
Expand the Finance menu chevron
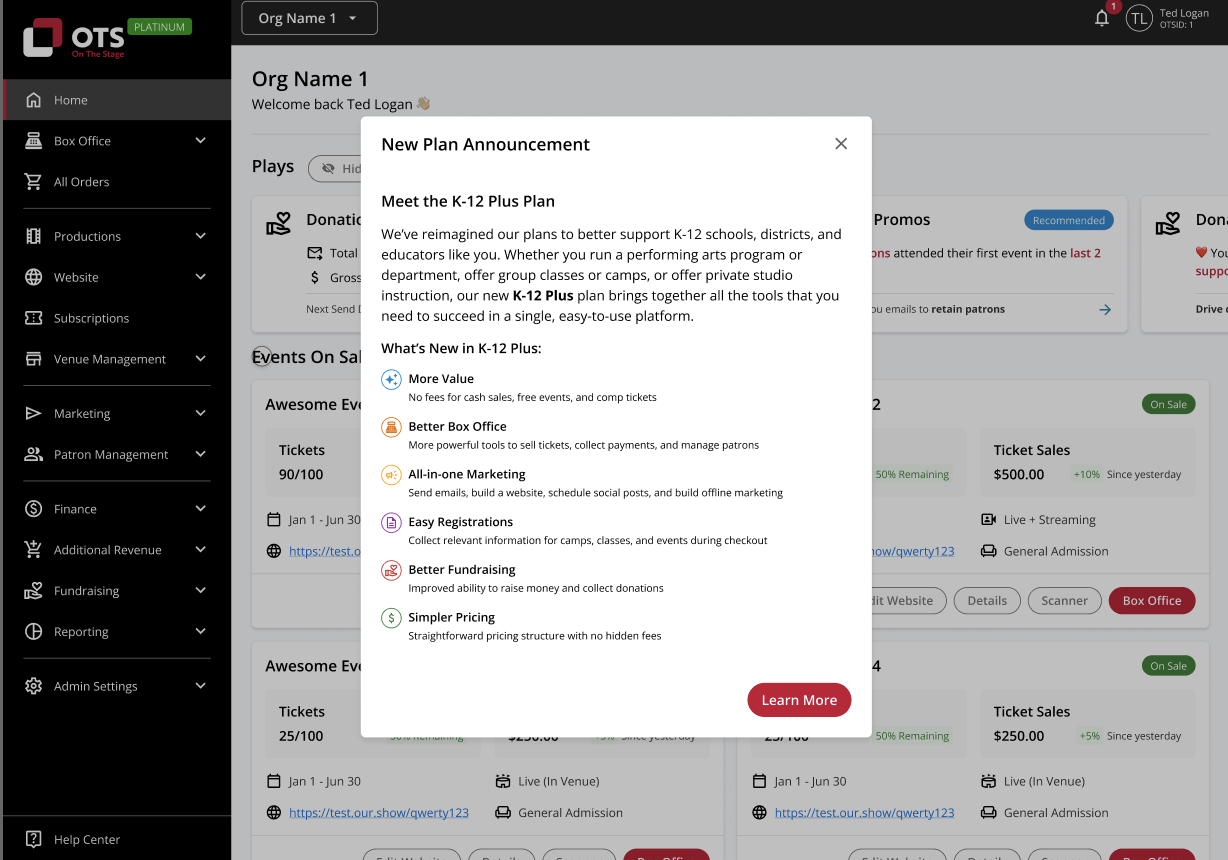200,509
